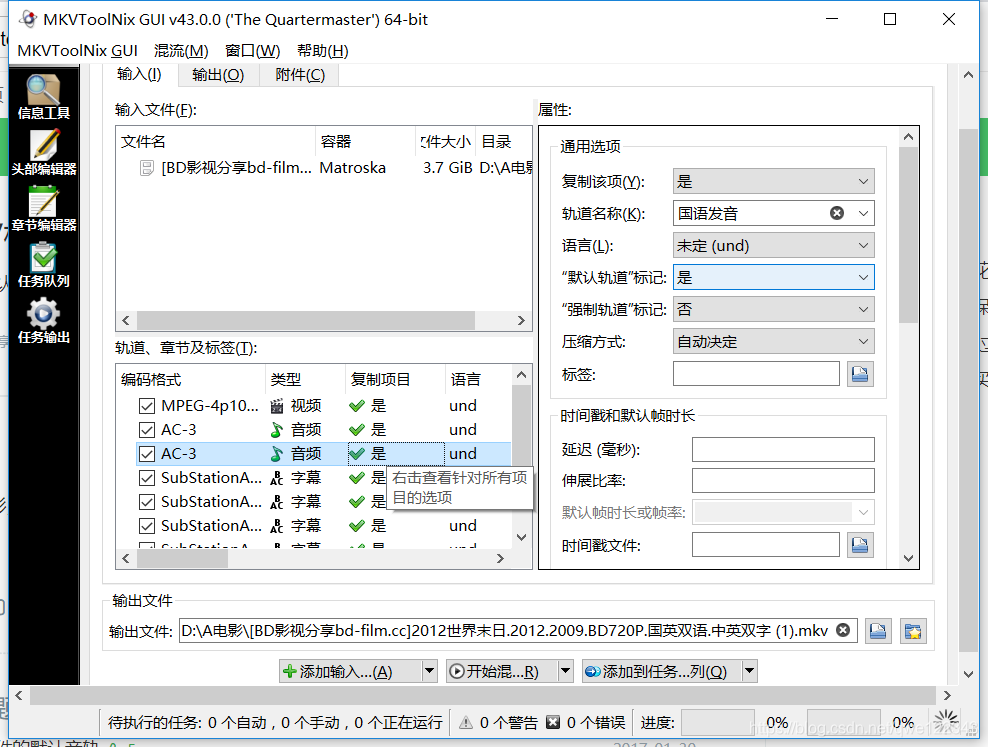Click the properties panel vertical scrollbar
988x747 pixels.
pos(908,236)
